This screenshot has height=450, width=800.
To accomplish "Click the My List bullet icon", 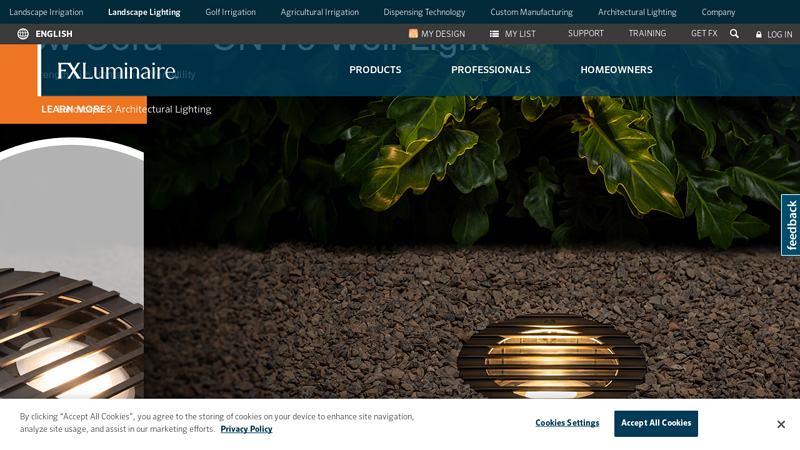I will tap(494, 34).
